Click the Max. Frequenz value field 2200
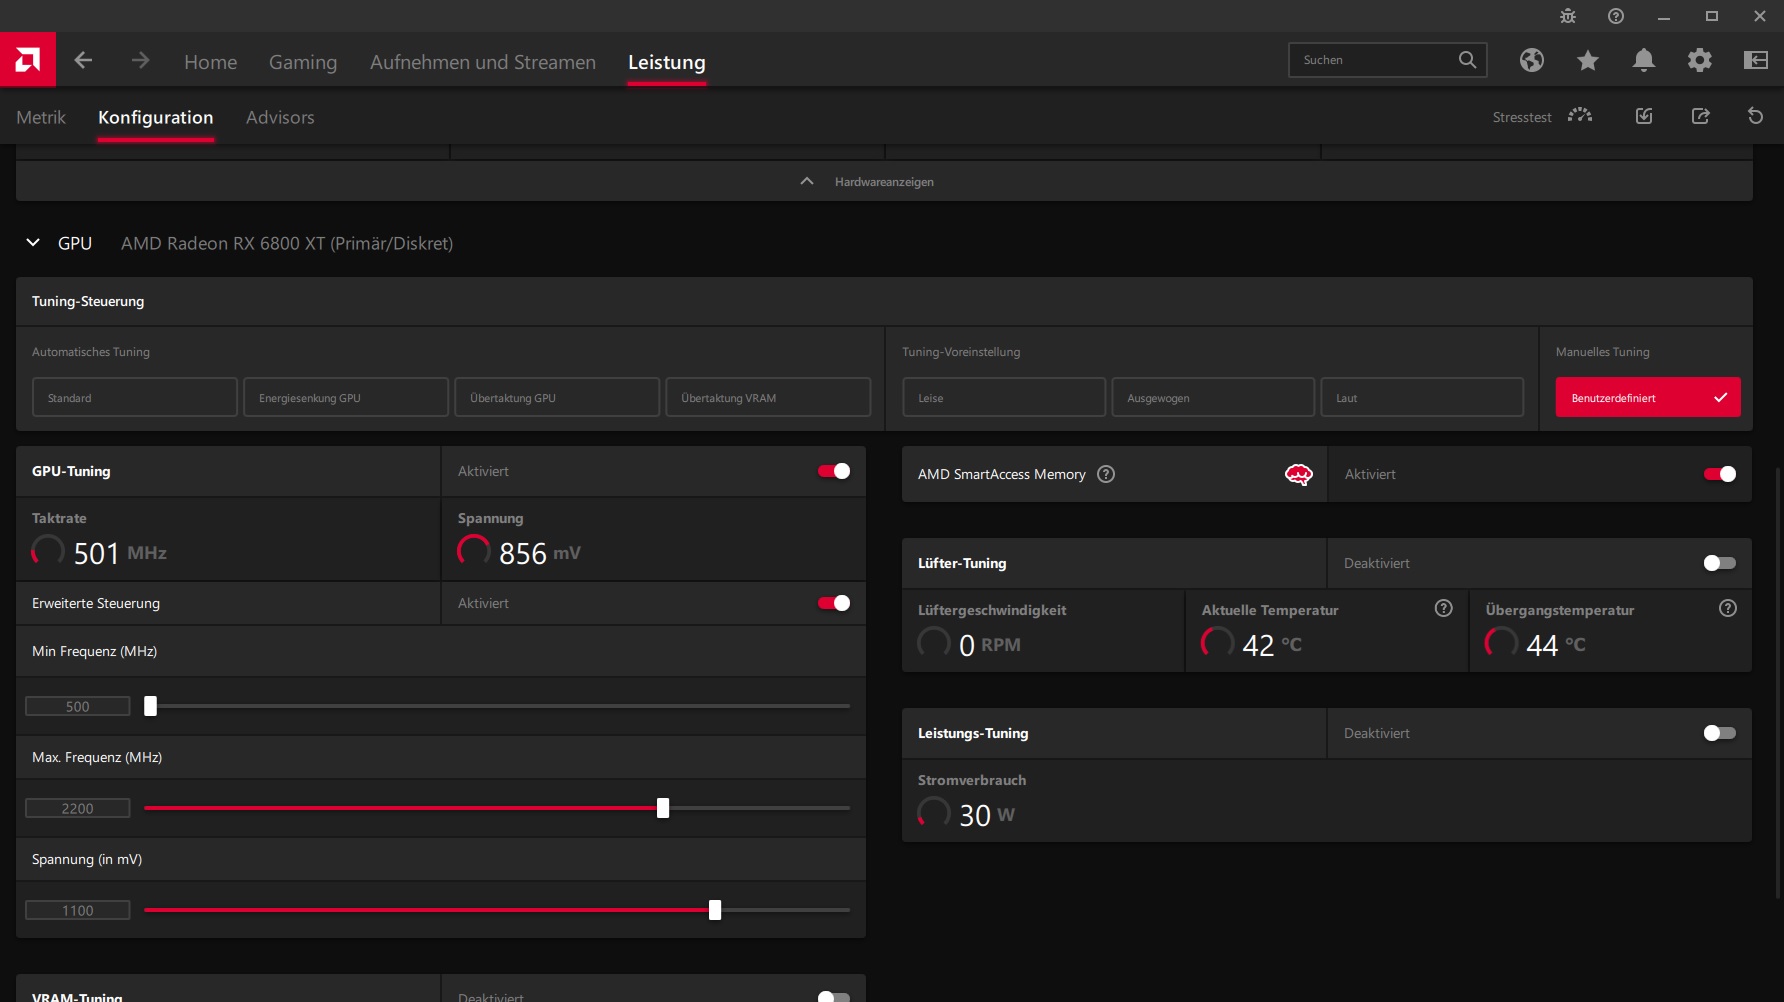 pyautogui.click(x=78, y=808)
